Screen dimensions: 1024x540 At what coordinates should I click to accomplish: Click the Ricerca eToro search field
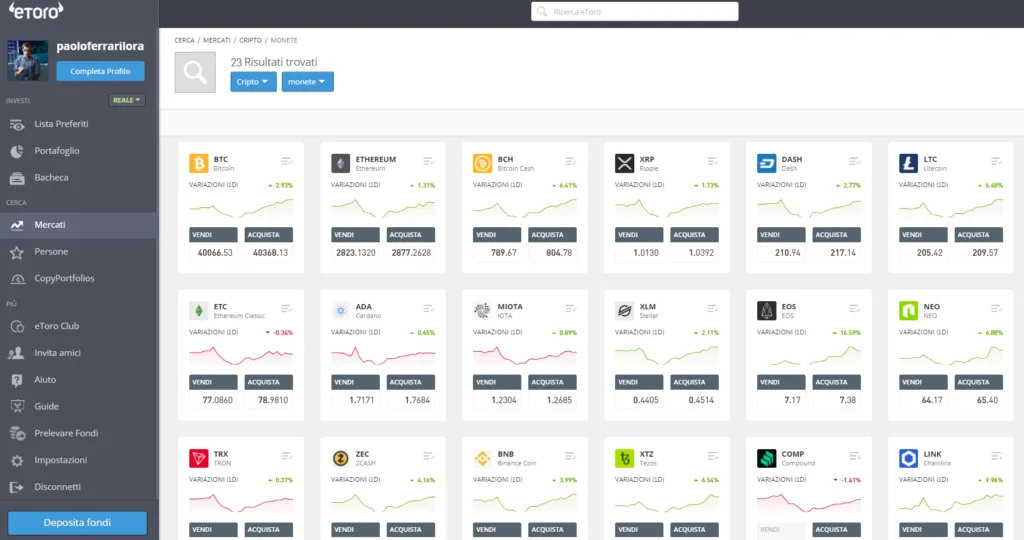[635, 12]
